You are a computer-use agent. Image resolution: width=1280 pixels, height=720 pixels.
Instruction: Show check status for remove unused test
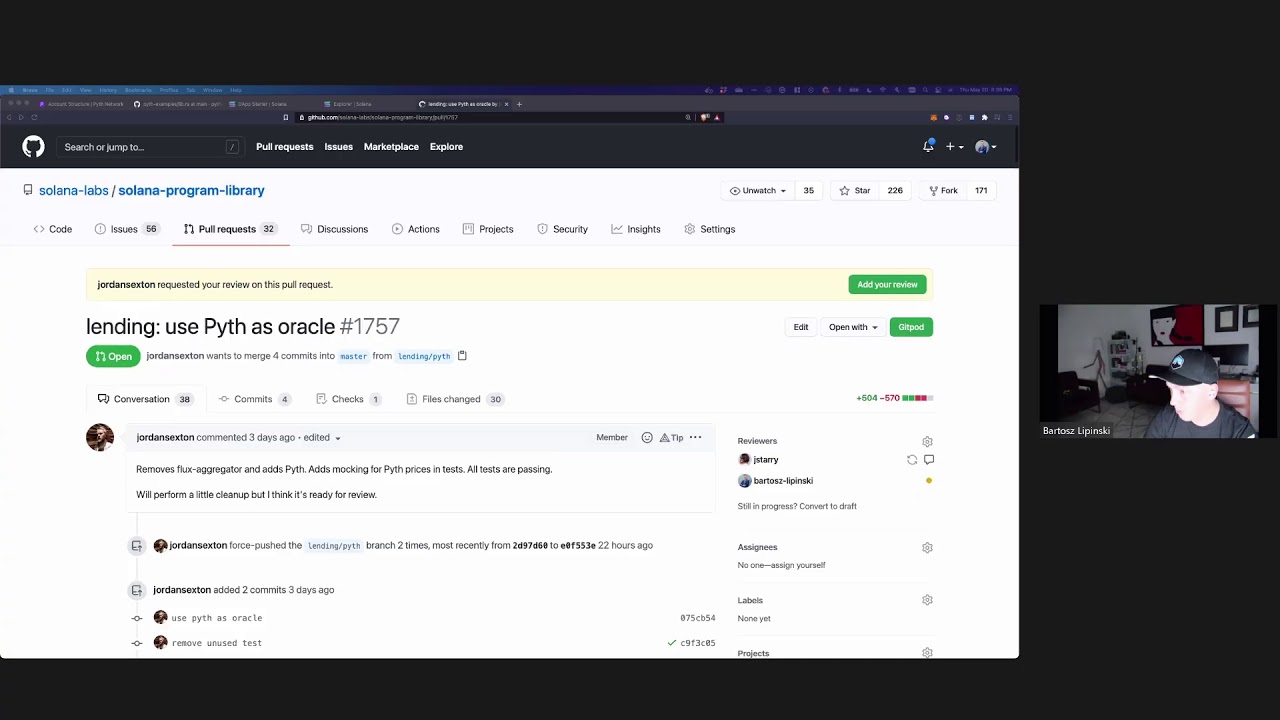coord(672,643)
